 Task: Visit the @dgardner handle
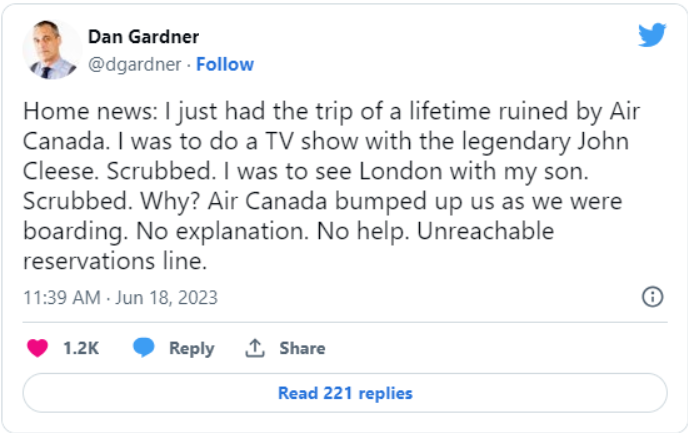click(135, 65)
